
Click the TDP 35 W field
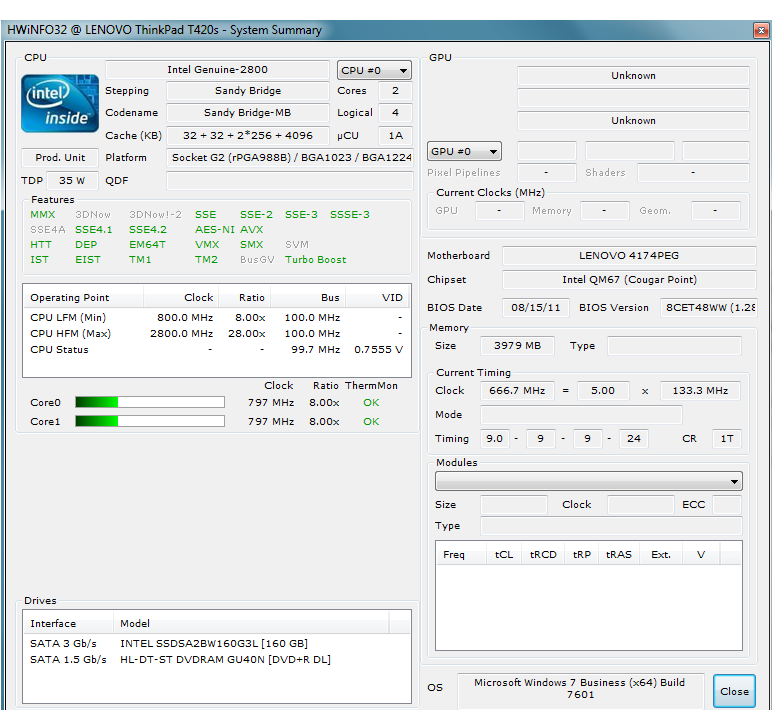click(72, 181)
